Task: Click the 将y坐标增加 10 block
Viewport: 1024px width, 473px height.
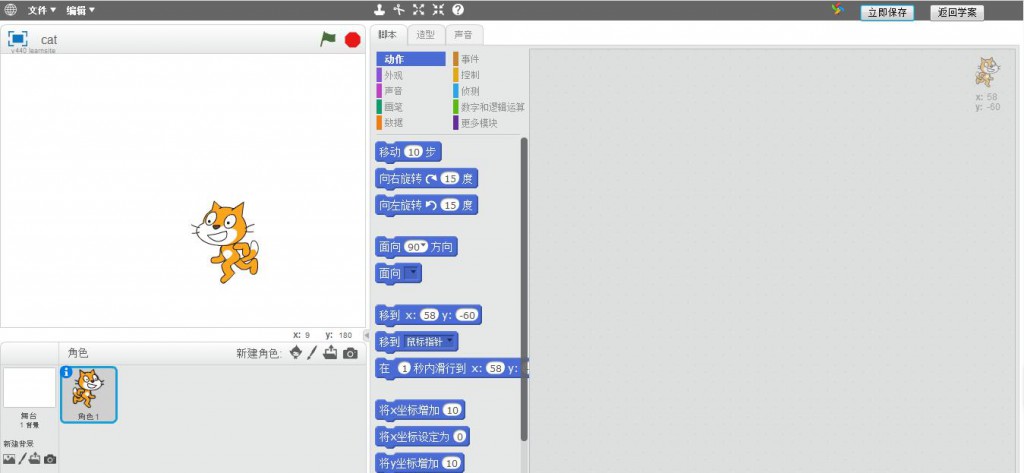Action: (421, 463)
